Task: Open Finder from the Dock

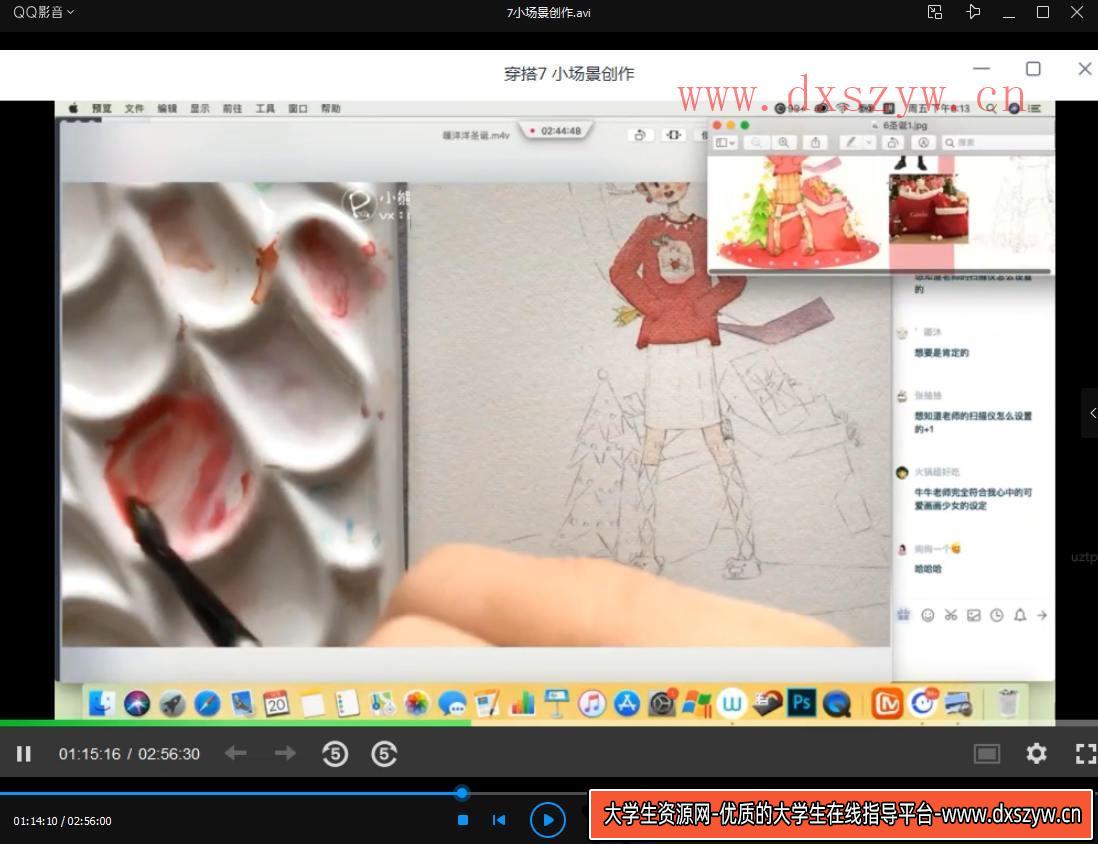Action: pos(102,703)
